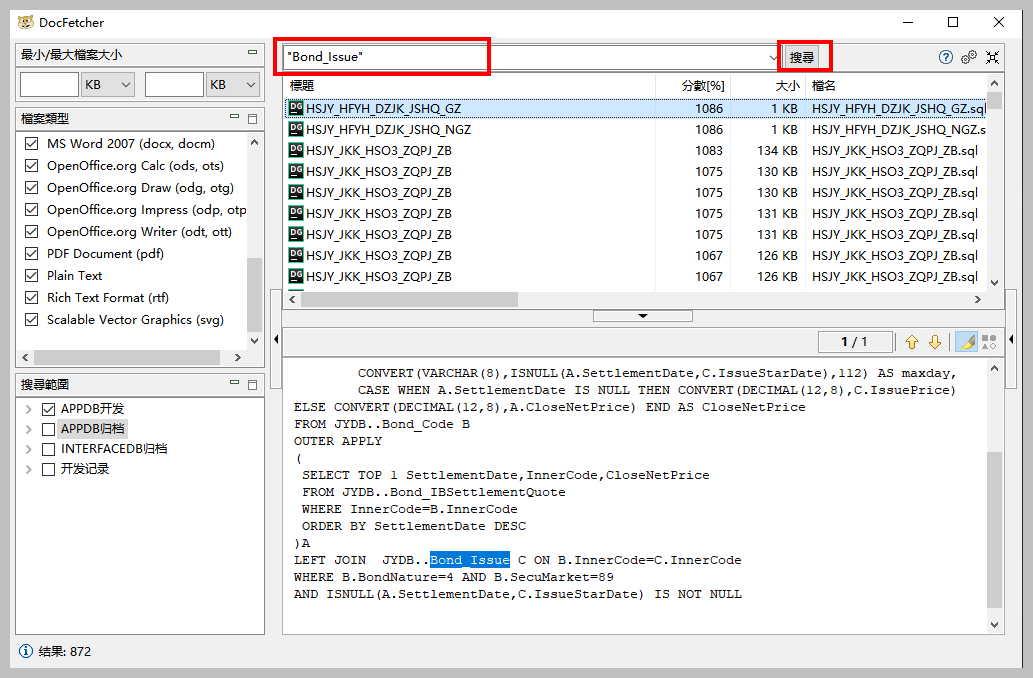Expand the APPDB开发 tree node
The width and height of the screenshot is (1033, 678).
(28, 408)
